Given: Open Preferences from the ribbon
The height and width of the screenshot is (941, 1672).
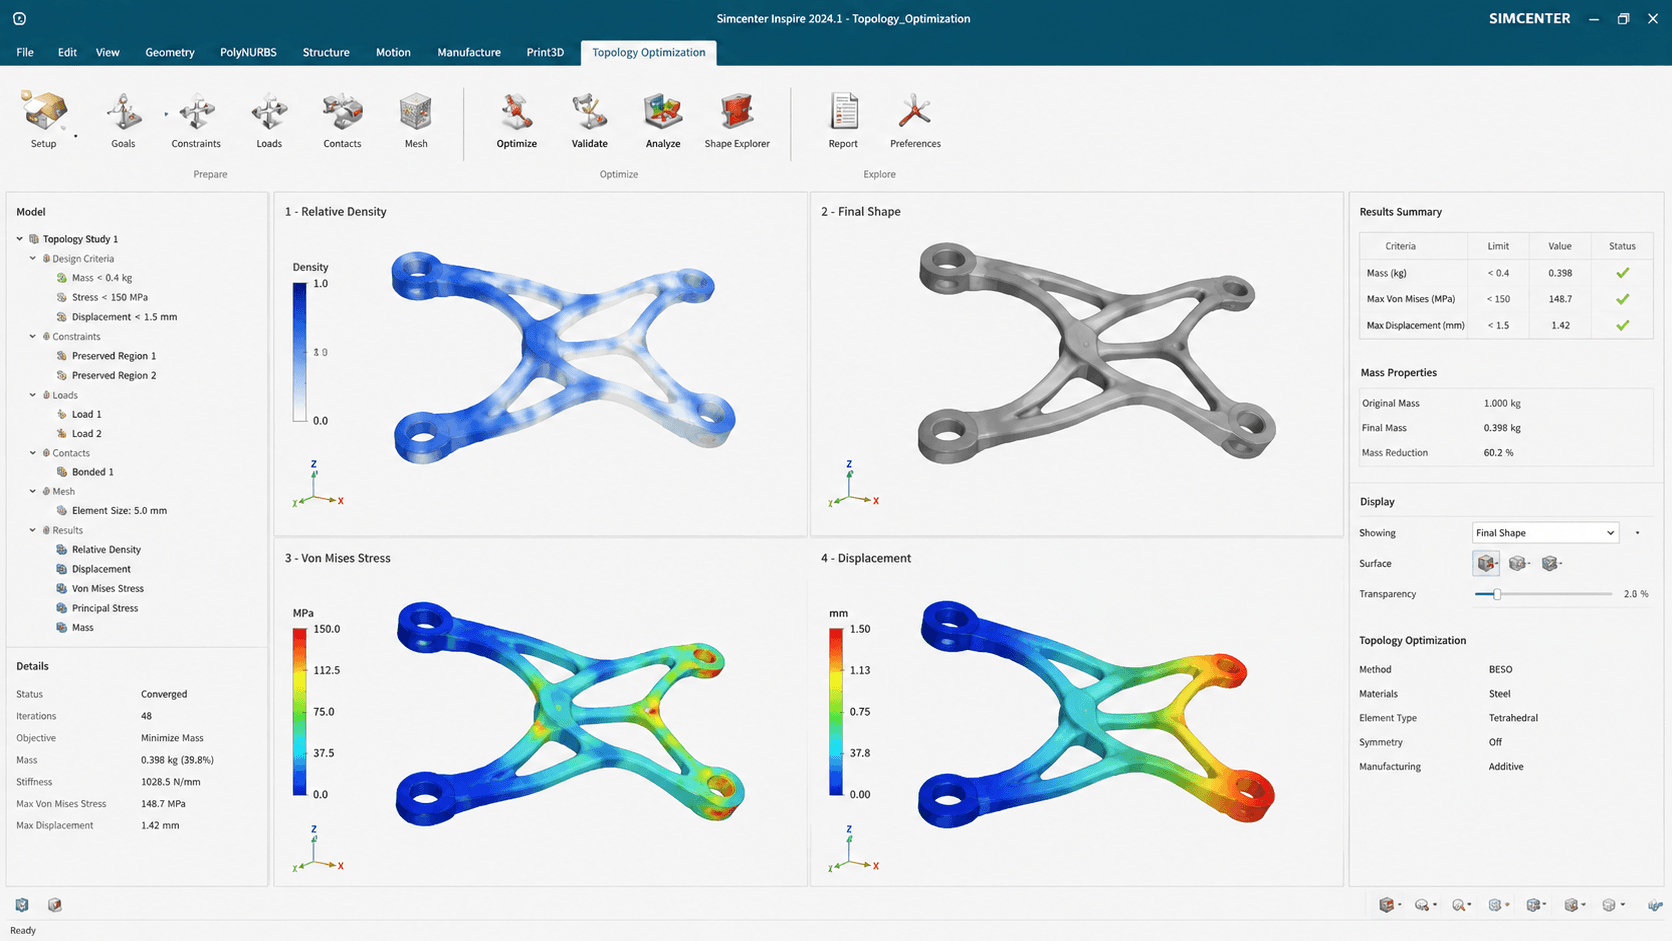Looking at the screenshot, I should [x=915, y=119].
